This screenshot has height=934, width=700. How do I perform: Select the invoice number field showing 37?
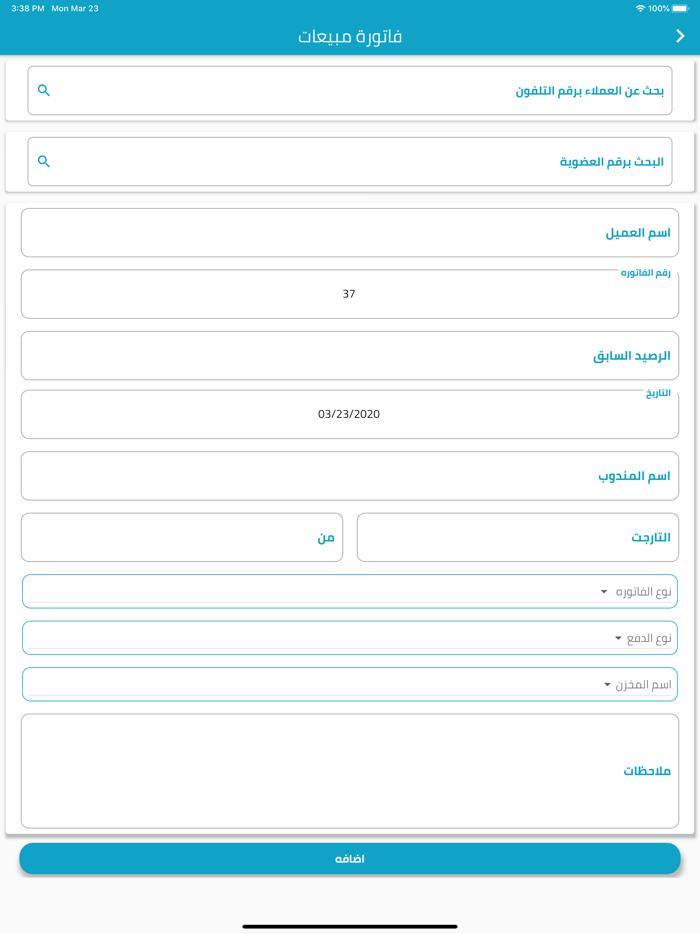pos(350,294)
